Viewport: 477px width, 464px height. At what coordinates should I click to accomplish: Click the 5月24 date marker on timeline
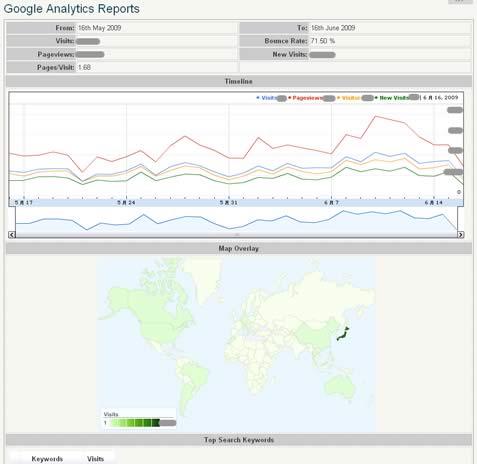(x=126, y=202)
